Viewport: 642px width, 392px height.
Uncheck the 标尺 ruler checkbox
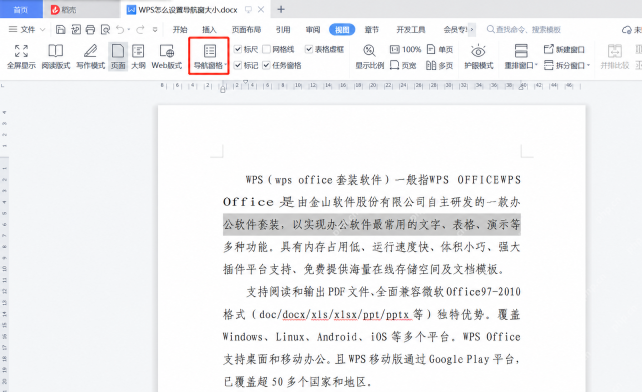coord(237,50)
